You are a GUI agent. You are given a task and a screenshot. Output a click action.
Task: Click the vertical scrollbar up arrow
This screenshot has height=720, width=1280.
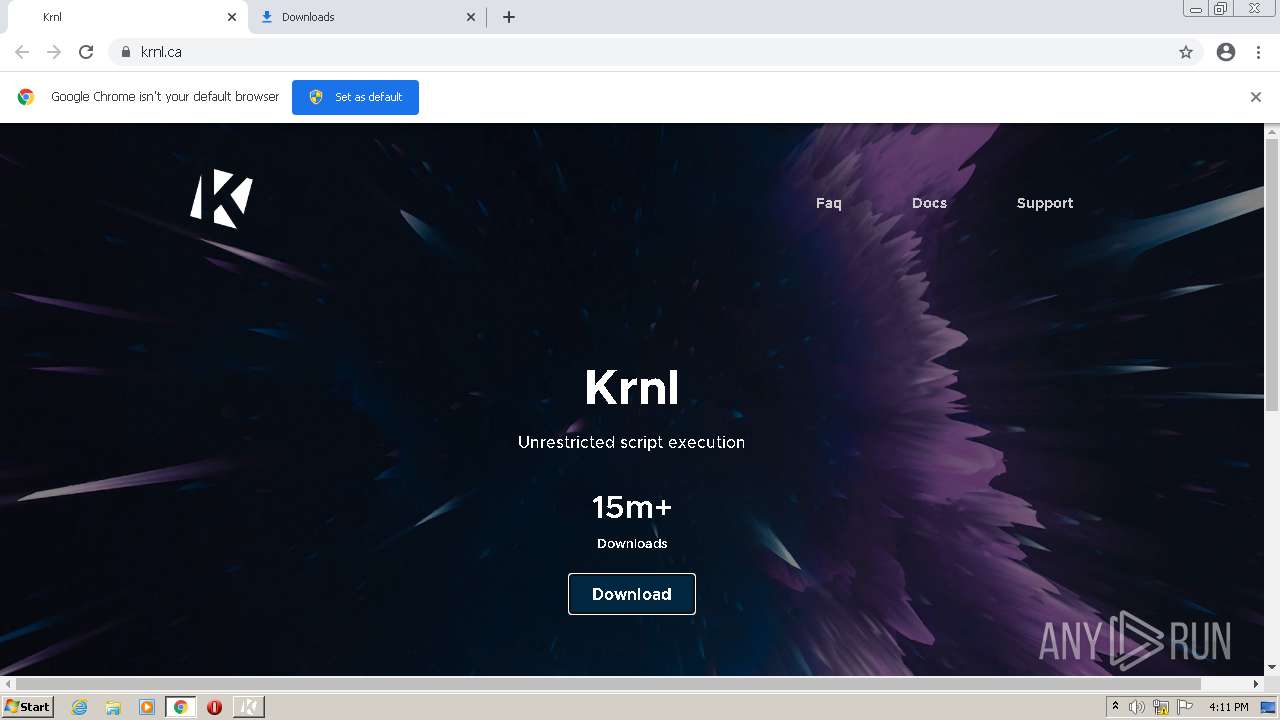click(x=1272, y=132)
